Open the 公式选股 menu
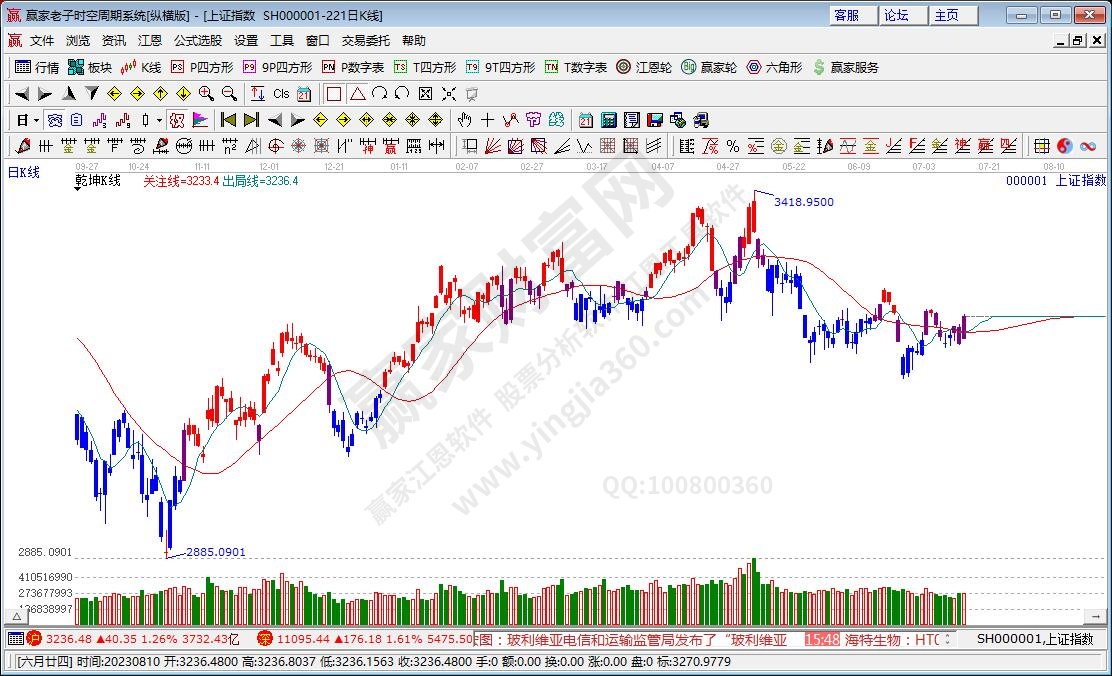Screen dimensions: 1112x676 pos(198,41)
